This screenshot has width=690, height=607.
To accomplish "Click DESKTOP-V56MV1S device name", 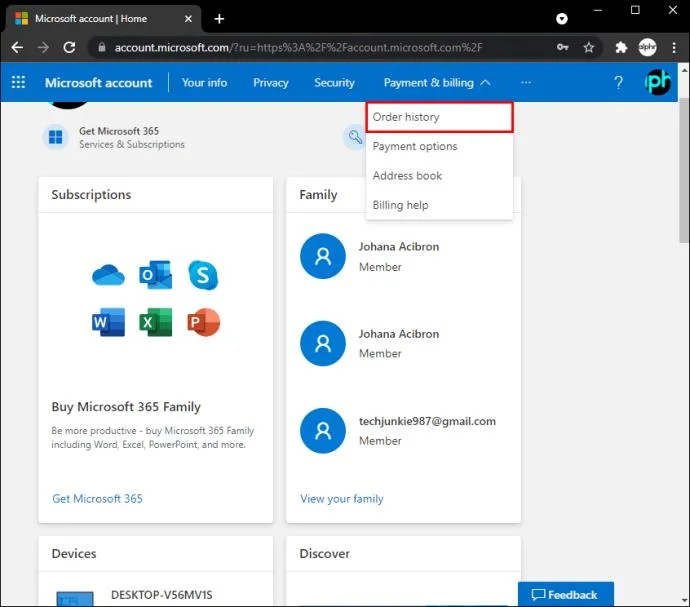I will [x=161, y=595].
